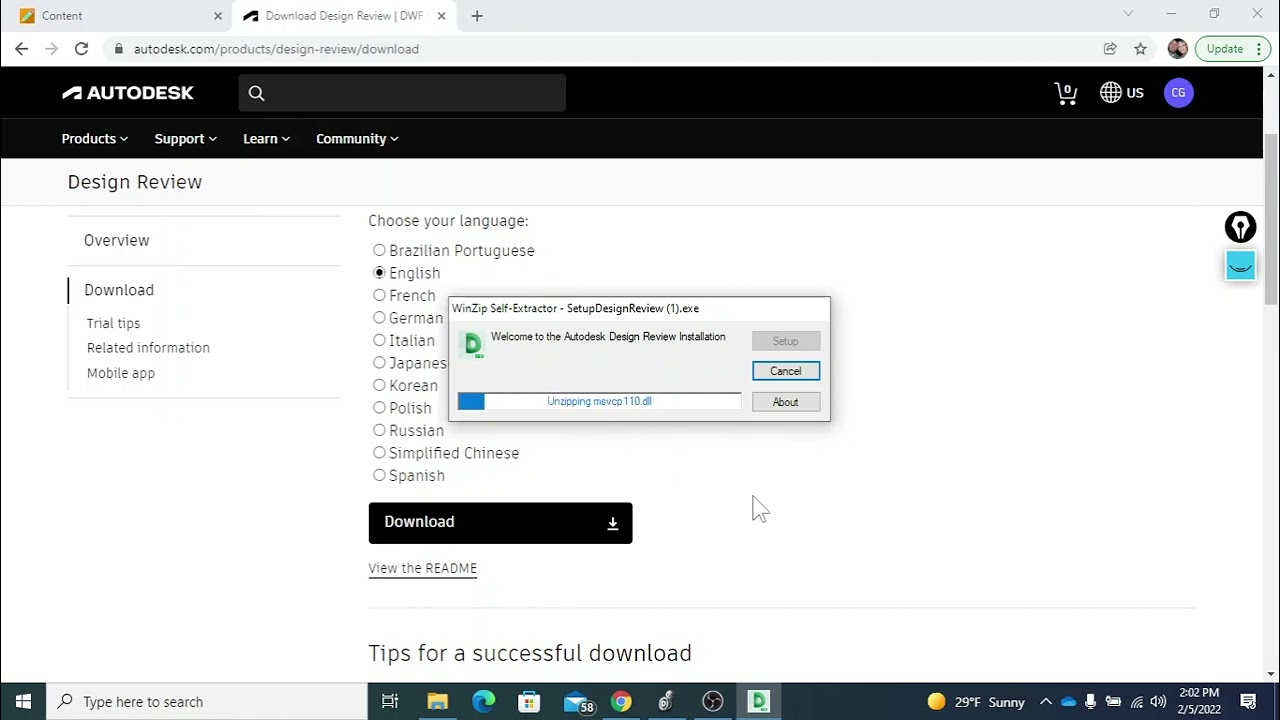Viewport: 1280px width, 720px height.
Task: Bookmark this page with star icon
Action: (1140, 49)
